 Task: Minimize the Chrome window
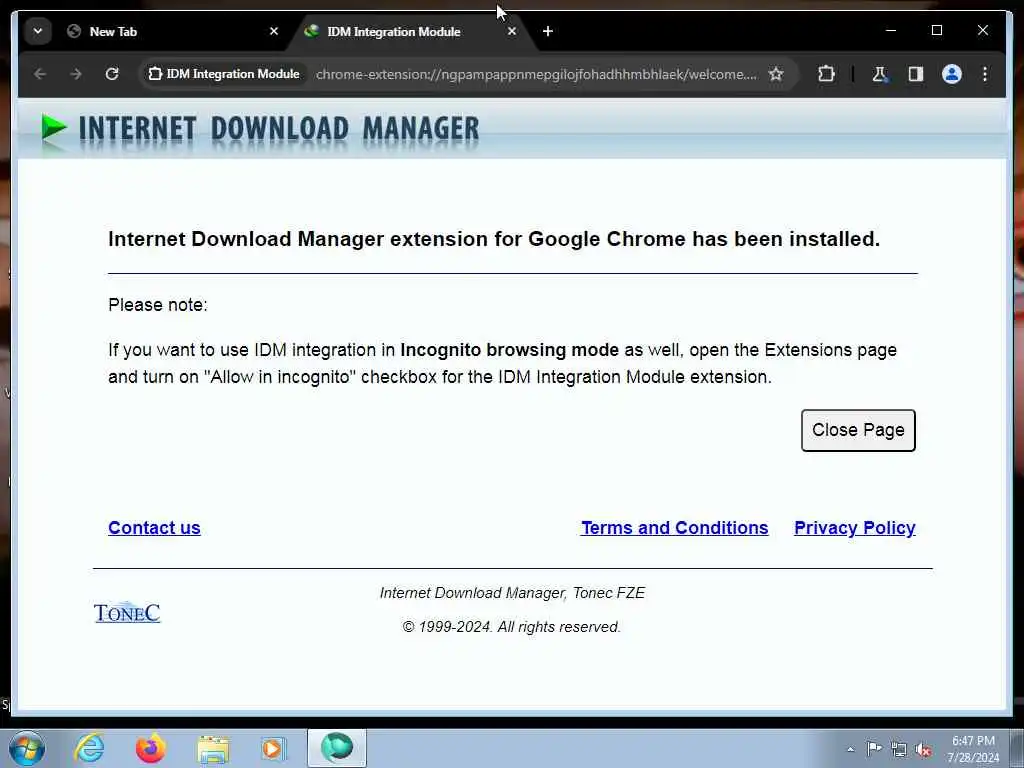pos(891,31)
